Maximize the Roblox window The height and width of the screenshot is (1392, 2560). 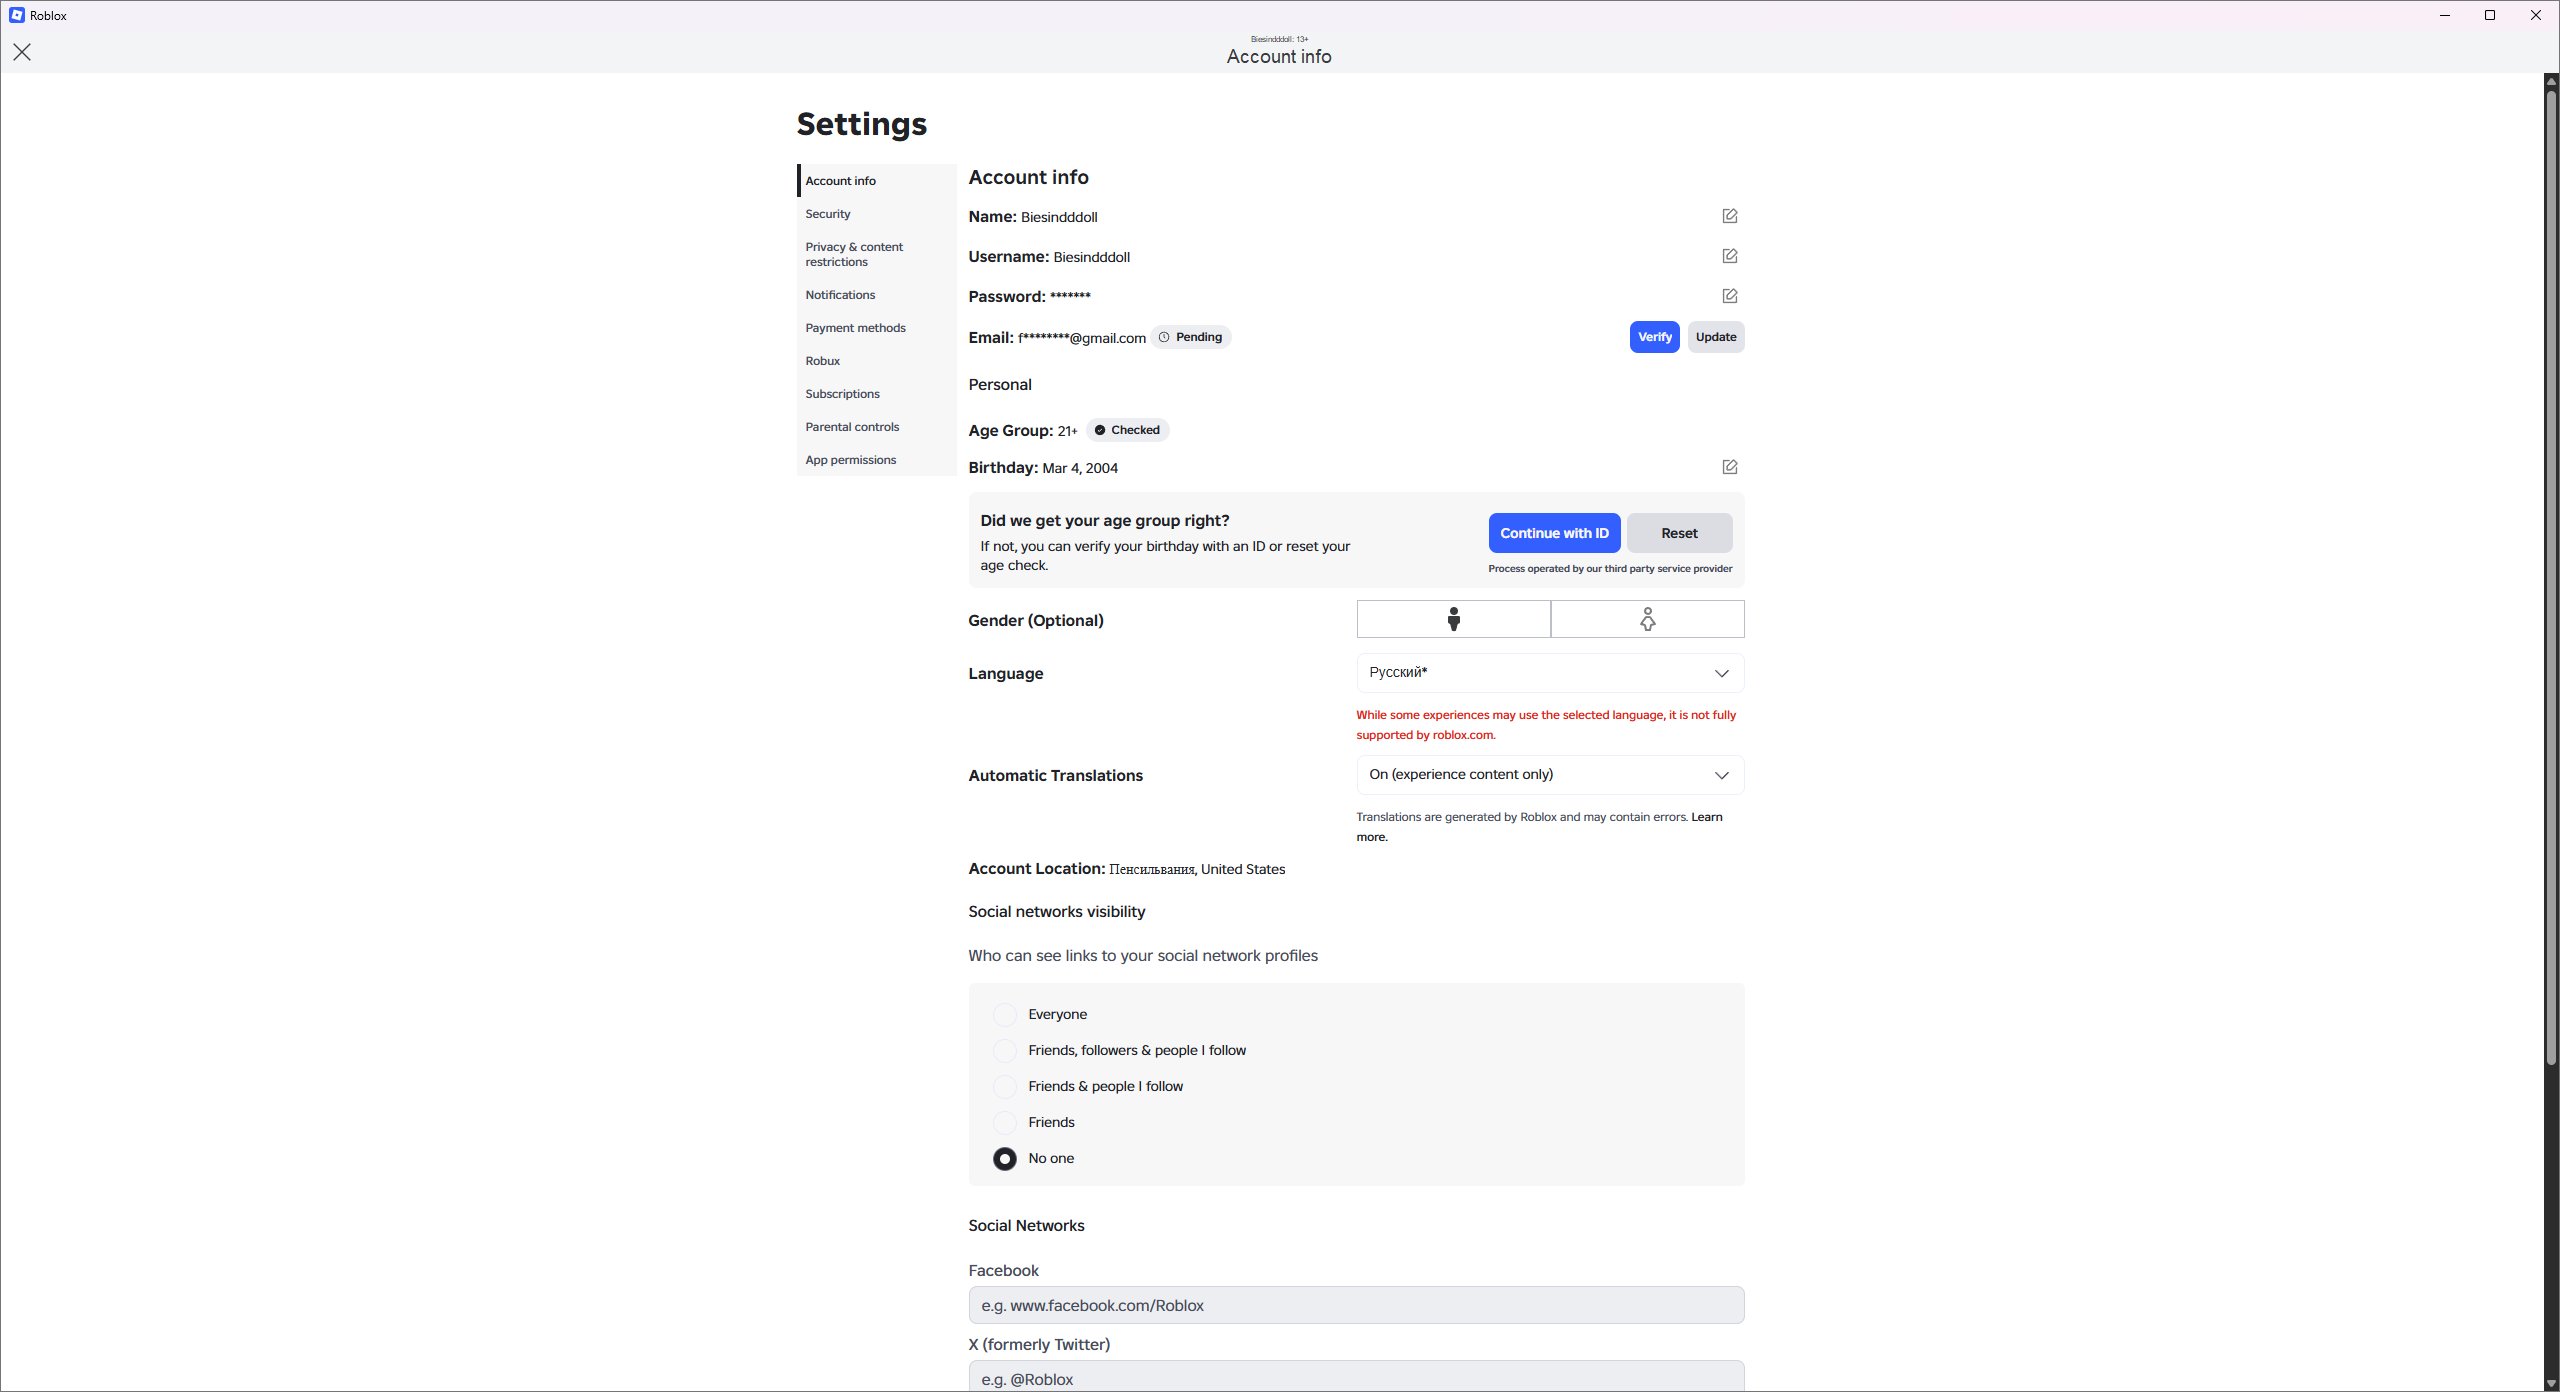click(2490, 15)
